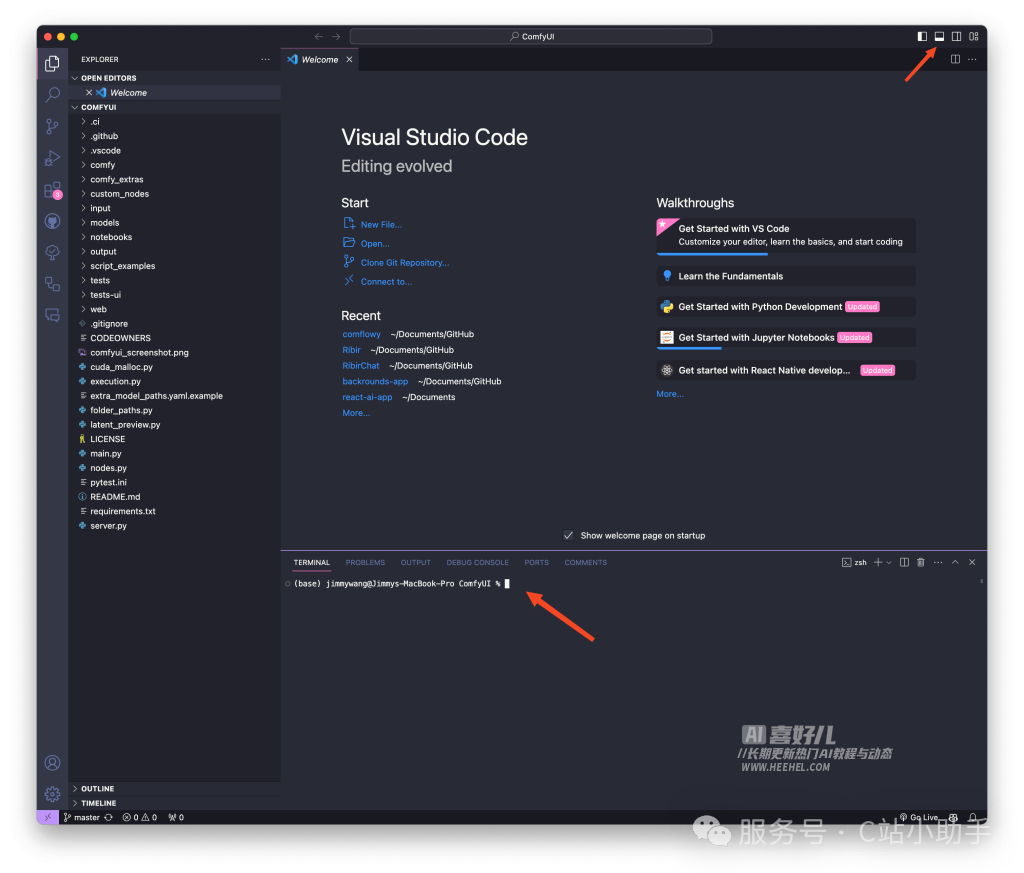Click the Connect to... link

pos(386,281)
